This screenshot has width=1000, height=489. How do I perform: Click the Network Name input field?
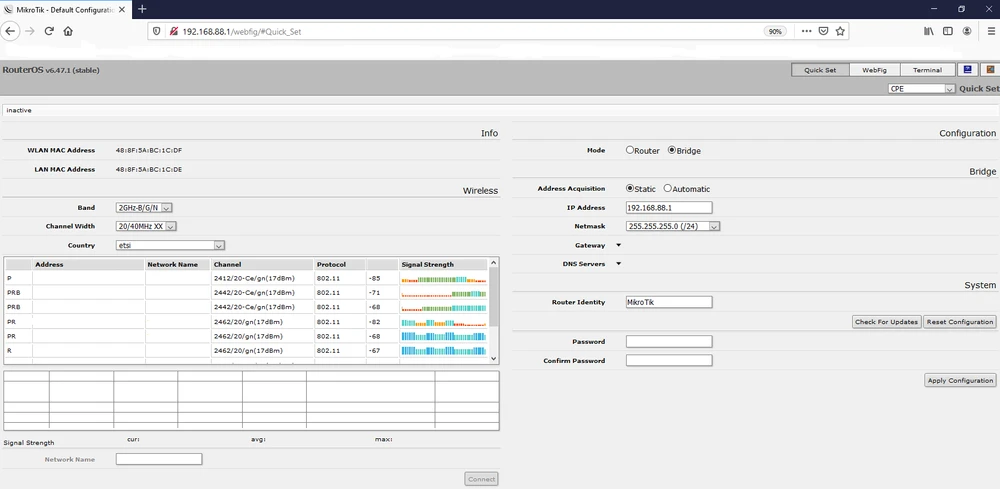[x=159, y=459]
